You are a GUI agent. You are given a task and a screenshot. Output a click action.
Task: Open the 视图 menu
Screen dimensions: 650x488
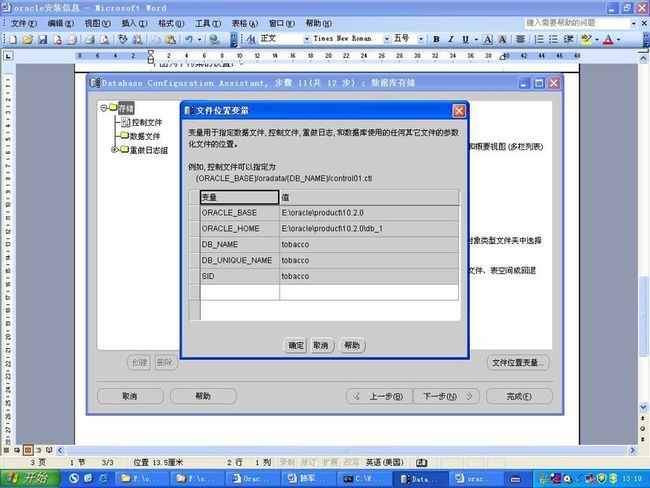(97, 23)
